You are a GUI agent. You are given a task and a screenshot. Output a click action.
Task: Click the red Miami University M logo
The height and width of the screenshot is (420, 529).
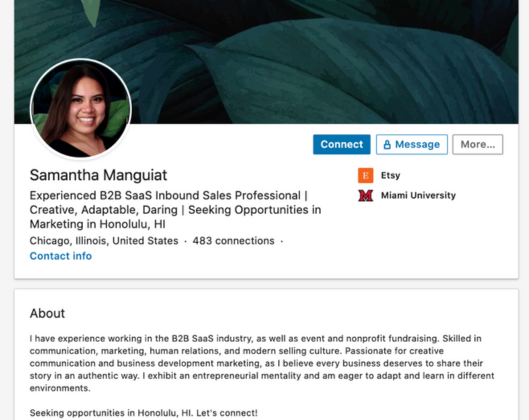click(365, 195)
